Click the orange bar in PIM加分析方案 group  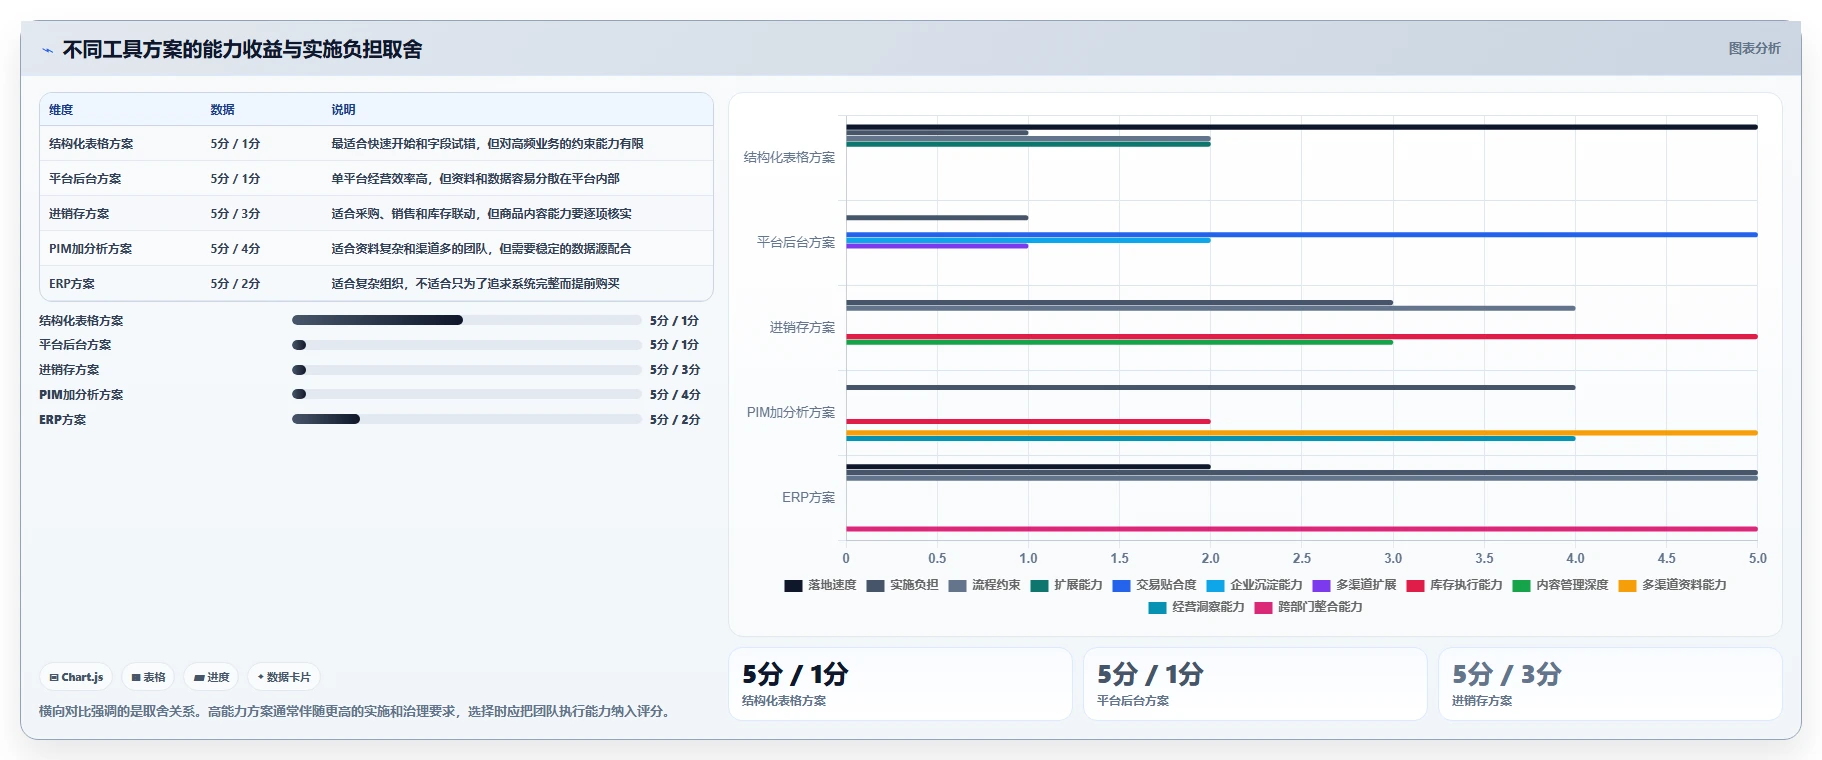[x=1302, y=433]
